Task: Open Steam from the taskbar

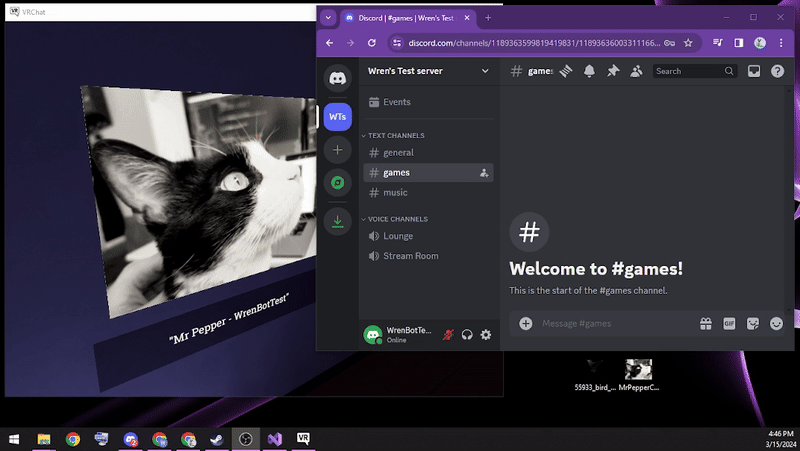Action: point(216,439)
